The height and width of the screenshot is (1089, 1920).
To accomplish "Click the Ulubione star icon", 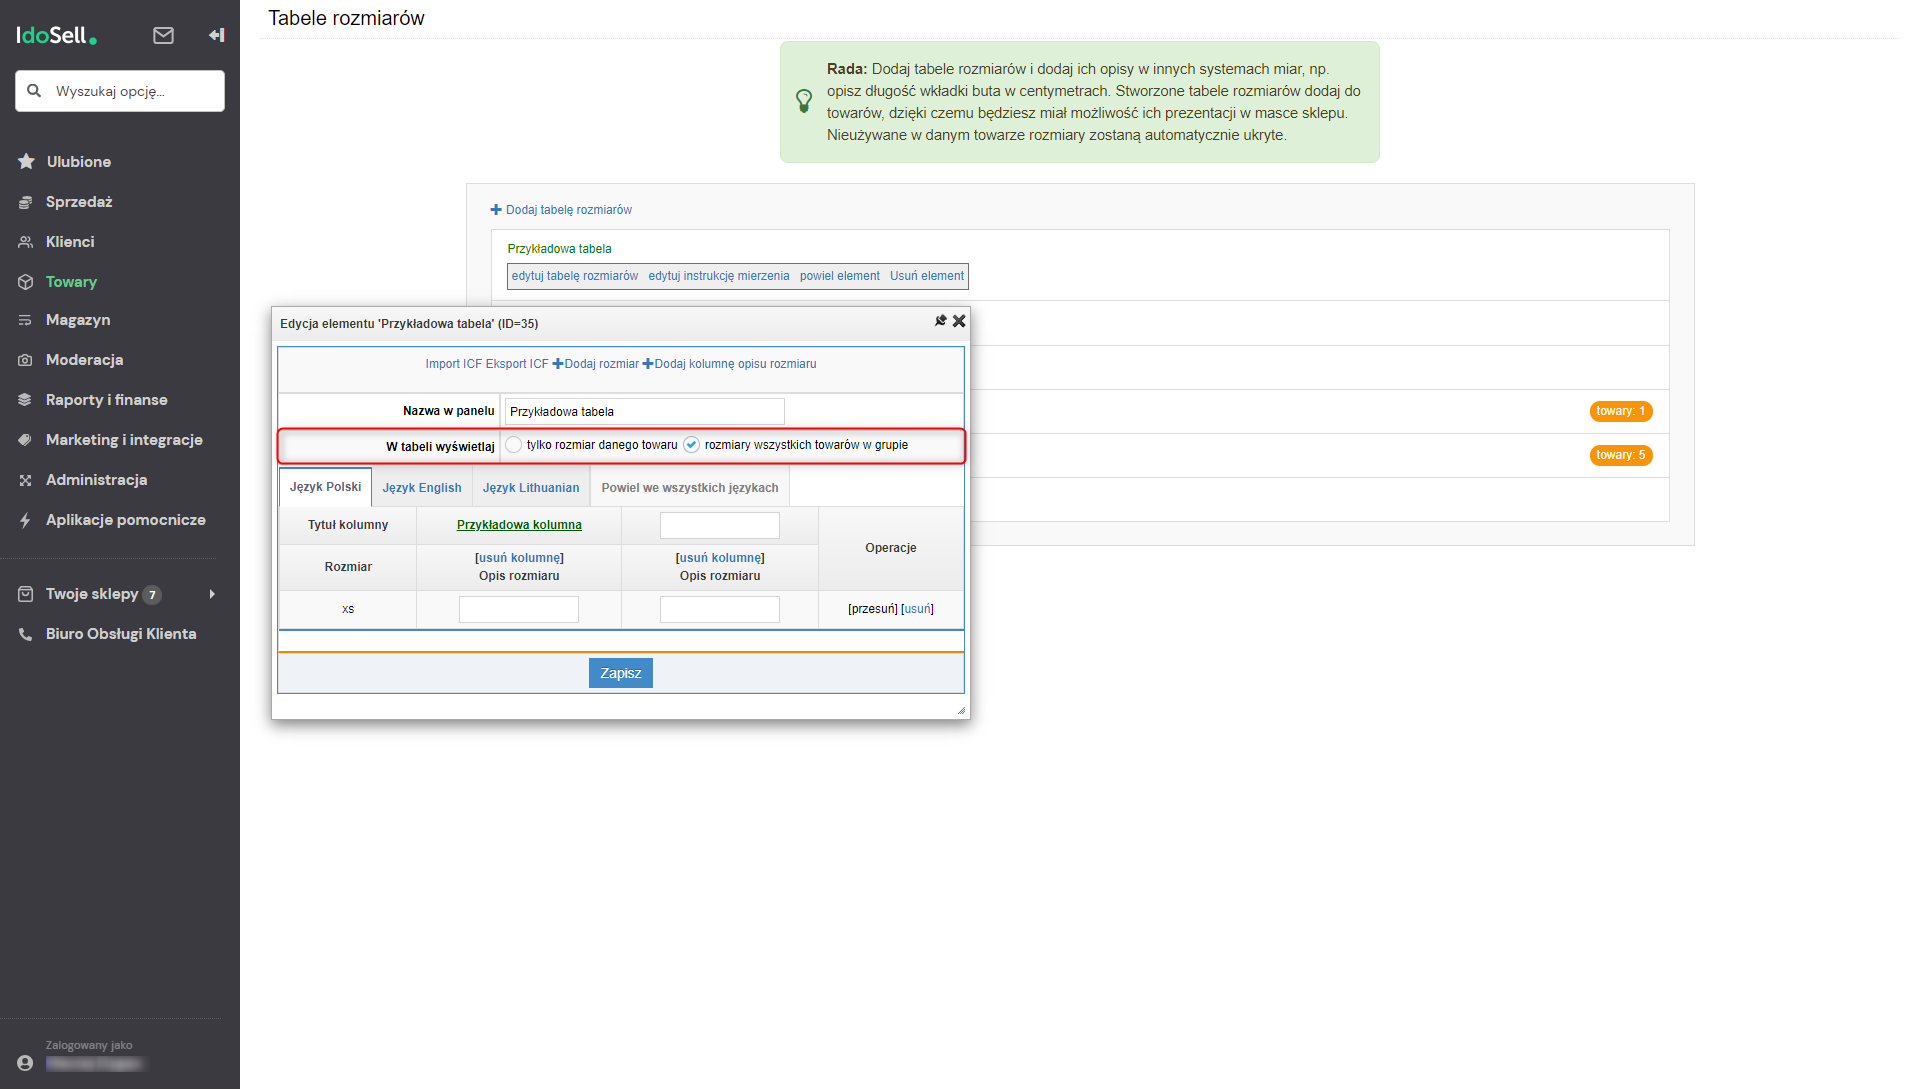I will tap(26, 162).
